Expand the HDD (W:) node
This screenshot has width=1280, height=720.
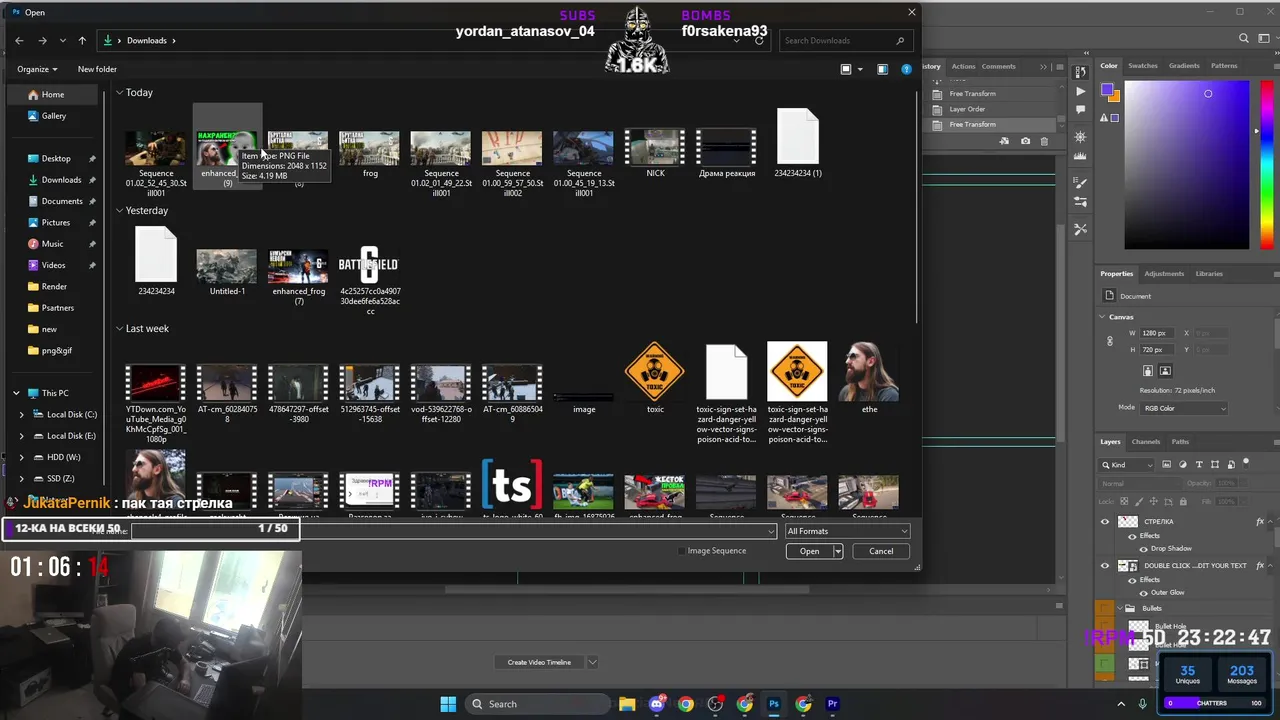coord(22,457)
